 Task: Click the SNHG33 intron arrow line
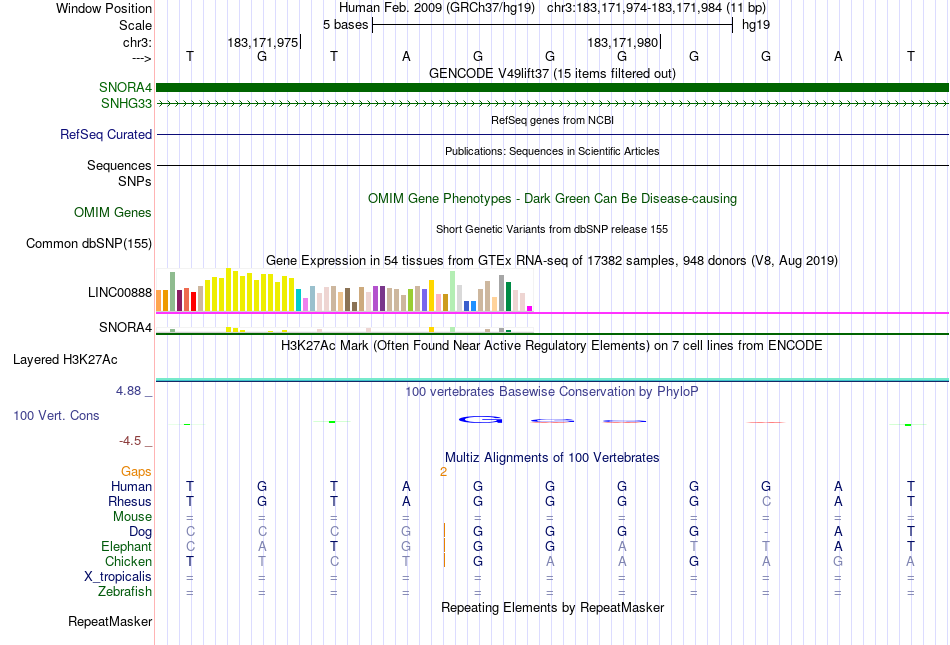pyautogui.click(x=552, y=104)
